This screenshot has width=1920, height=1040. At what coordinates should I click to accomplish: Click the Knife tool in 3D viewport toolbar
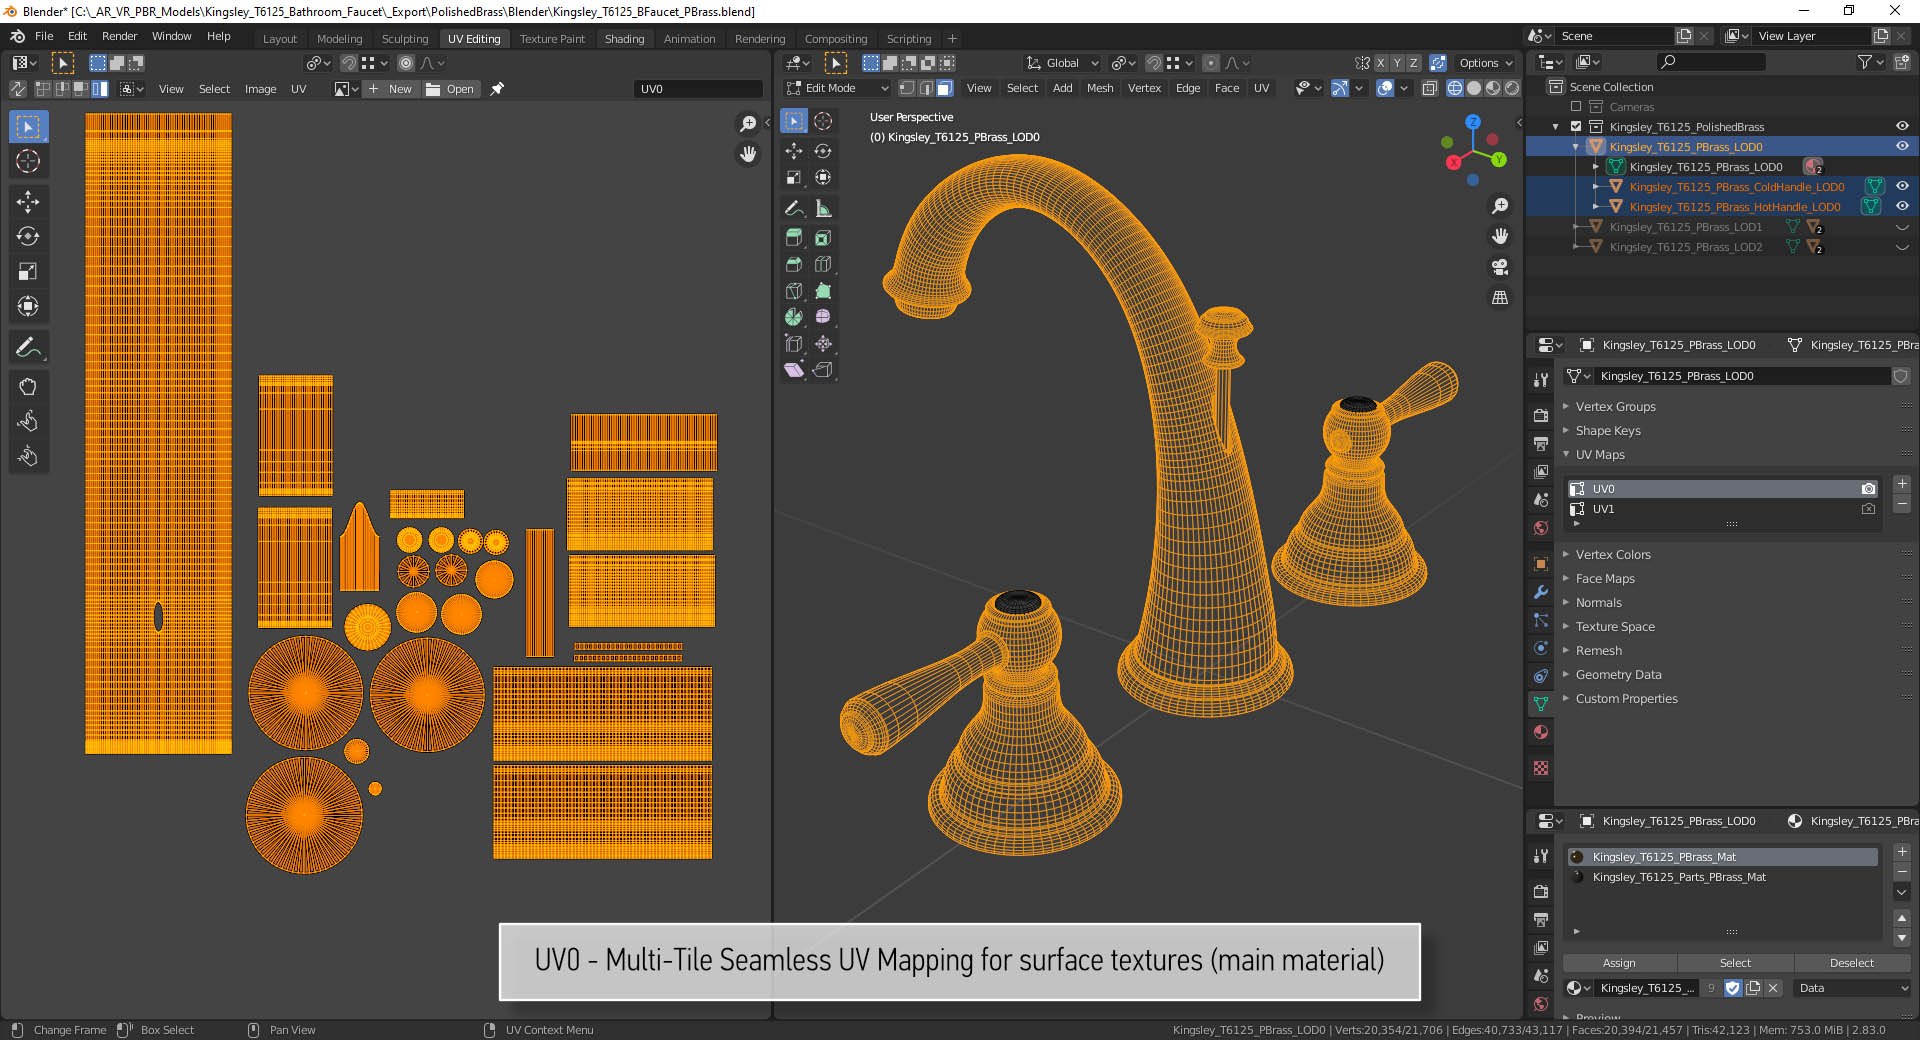794,291
